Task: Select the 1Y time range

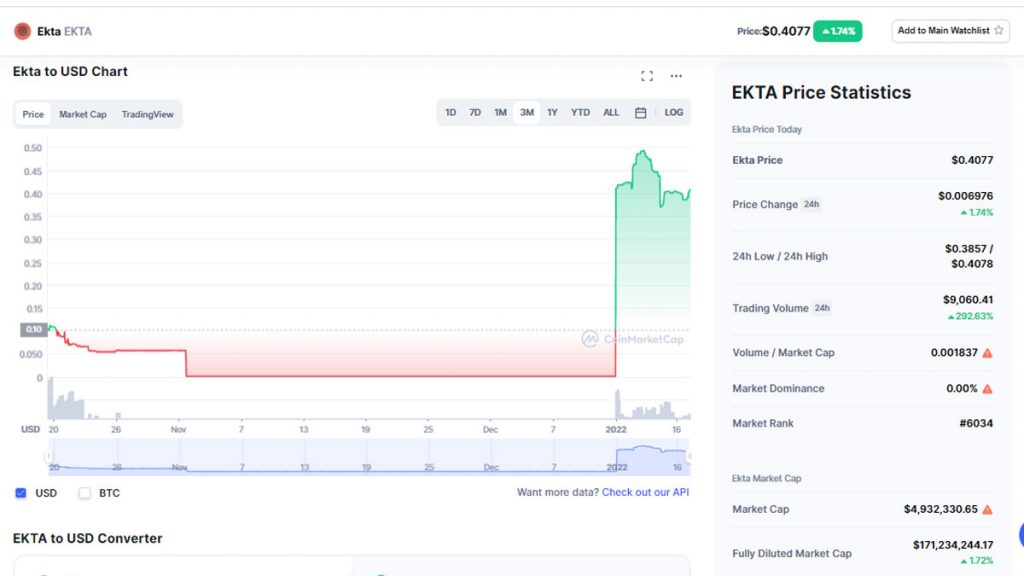Action: 552,112
